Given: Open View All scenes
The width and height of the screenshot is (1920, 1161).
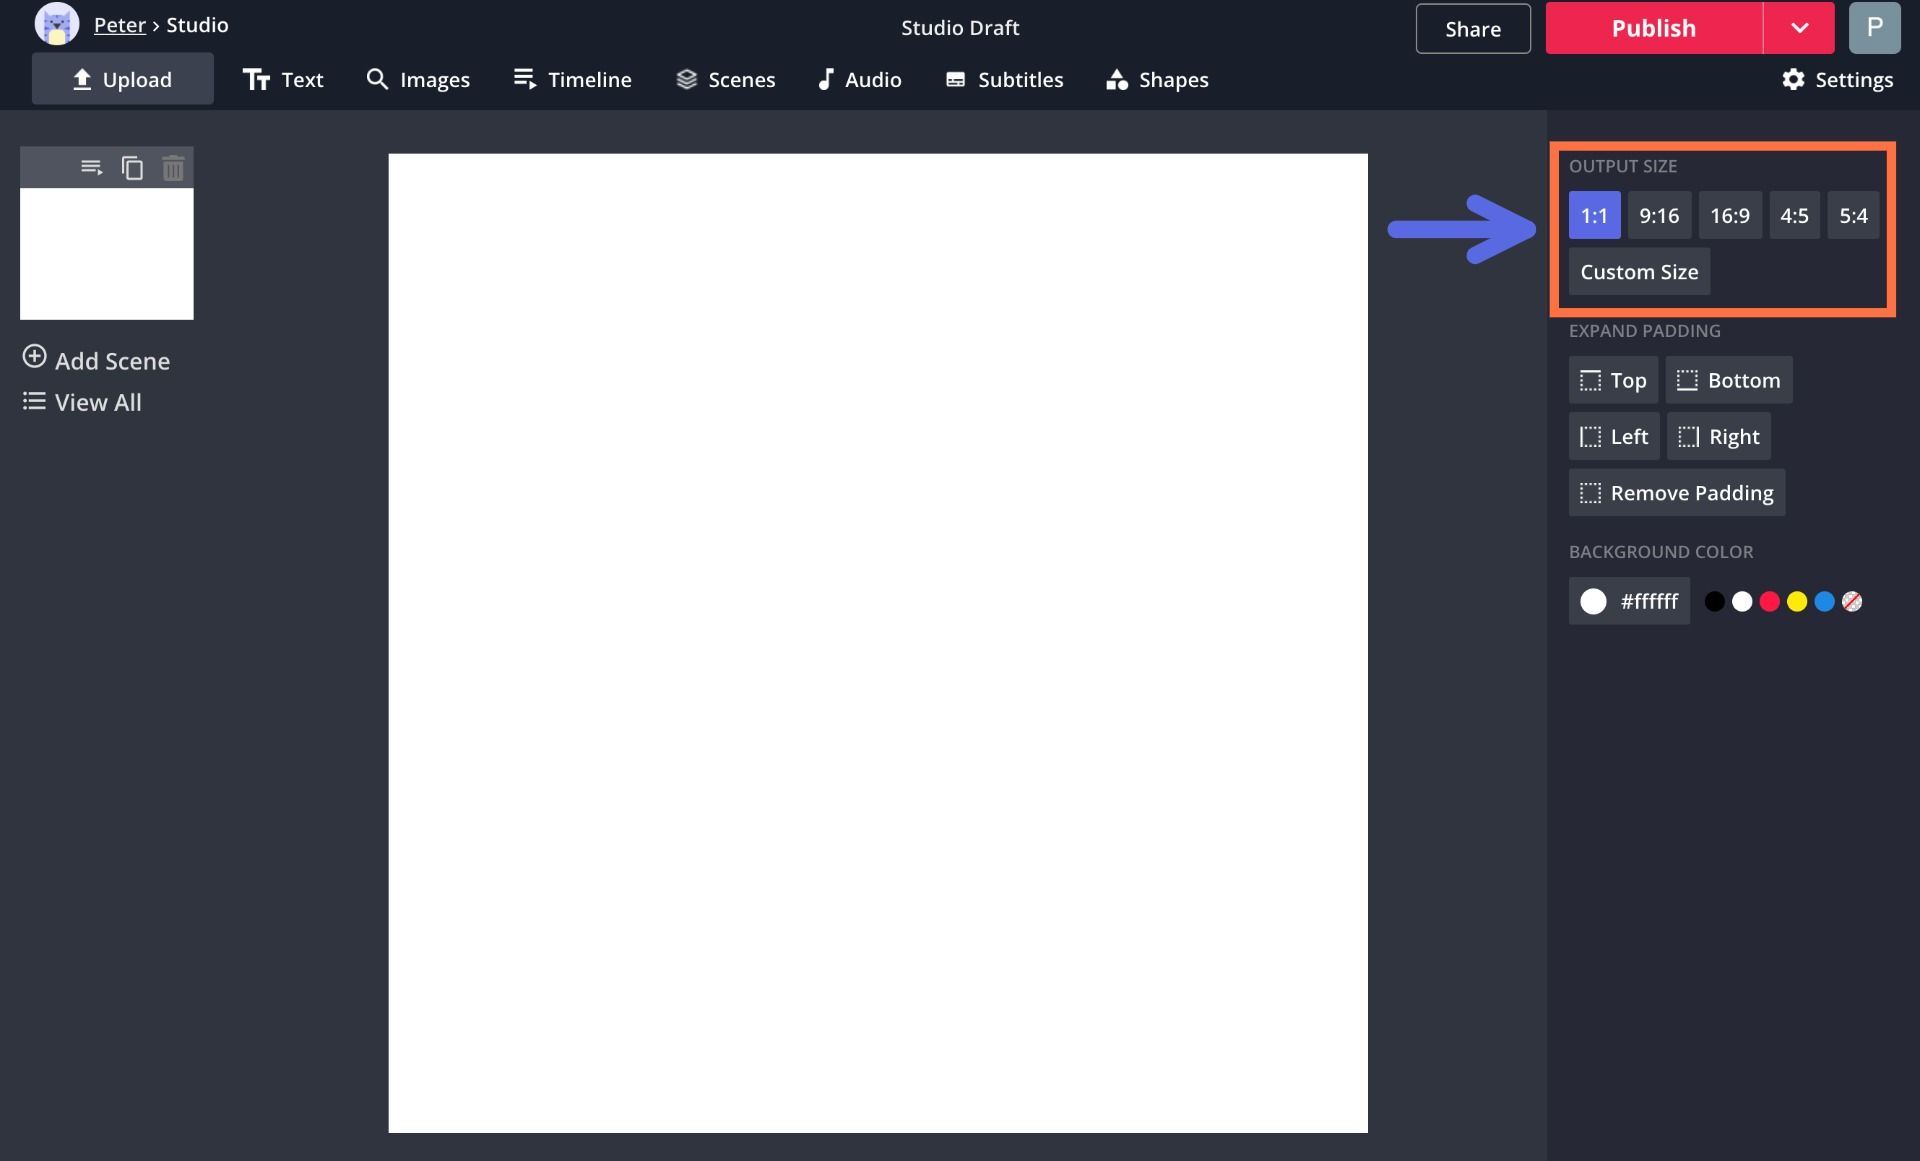Looking at the screenshot, I should [x=81, y=402].
